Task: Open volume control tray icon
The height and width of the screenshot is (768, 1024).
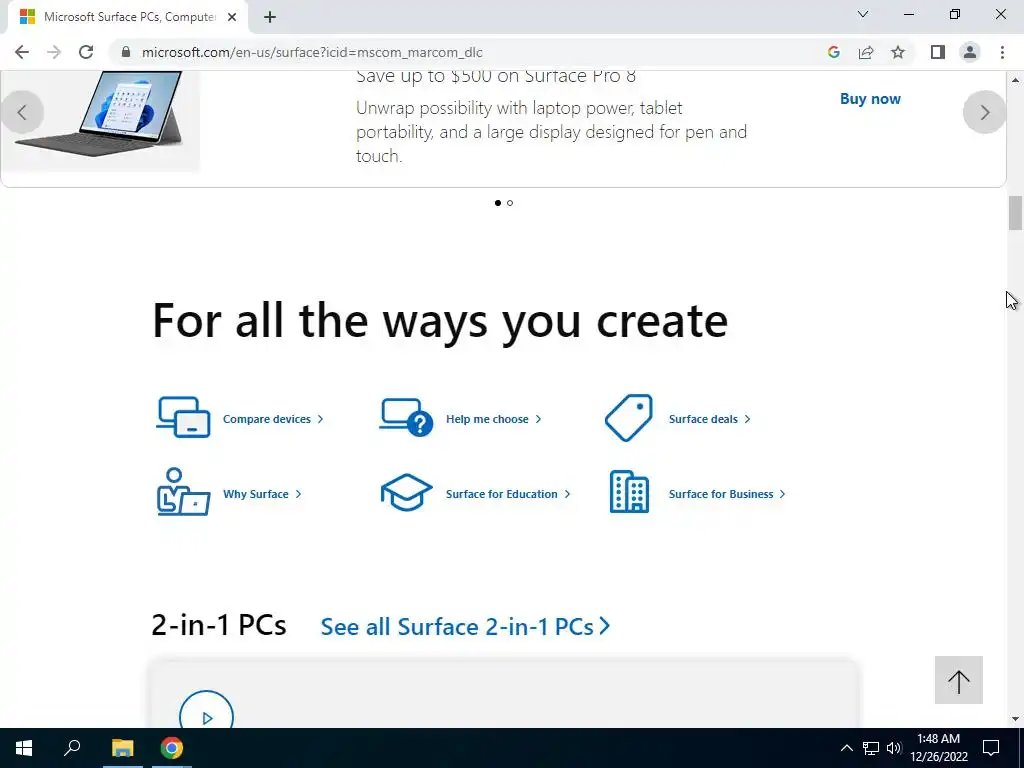Action: (894, 748)
